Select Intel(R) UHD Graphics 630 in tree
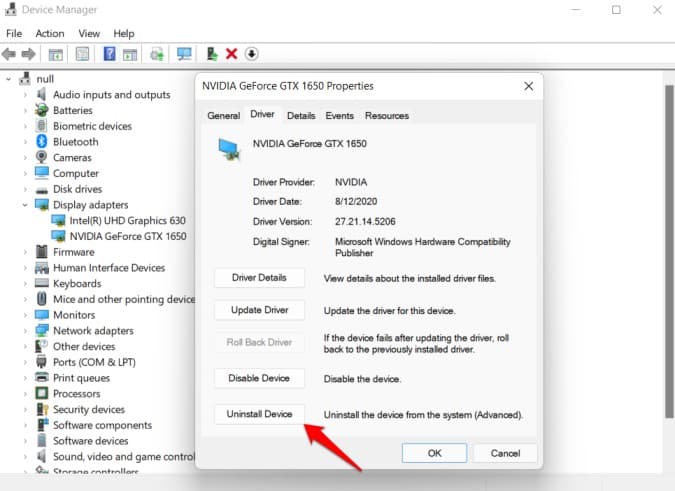The image size is (675, 491). coord(127,220)
